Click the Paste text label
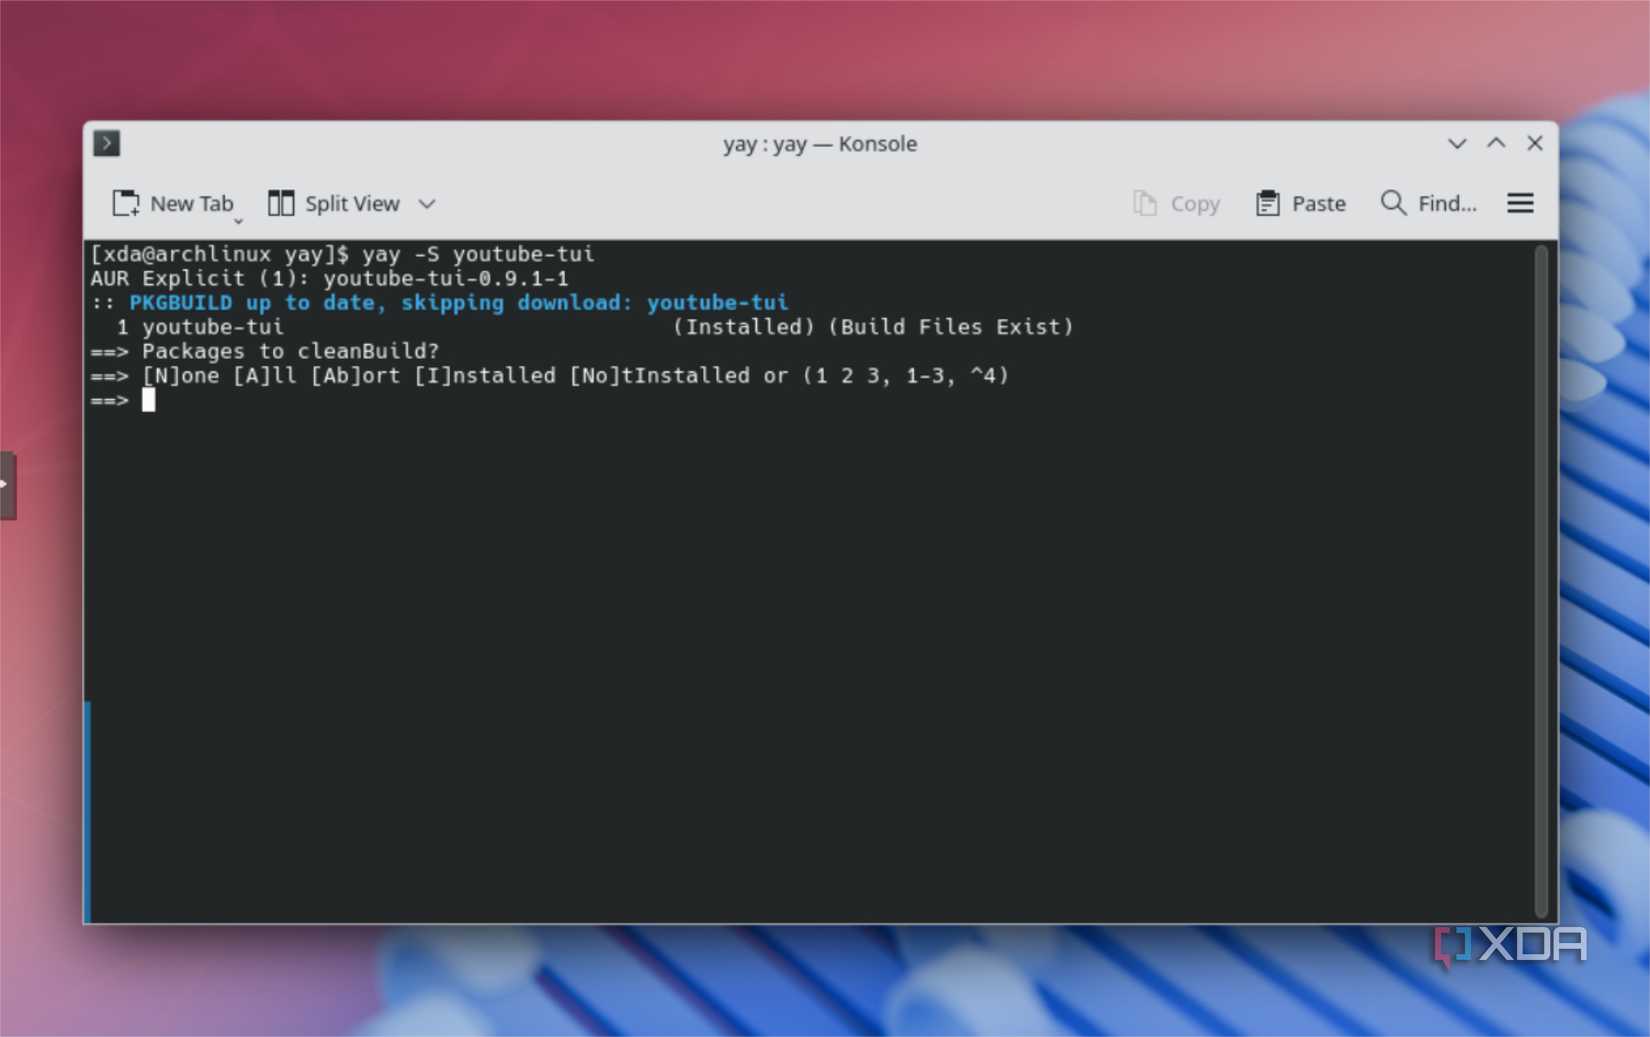 pos(1317,203)
